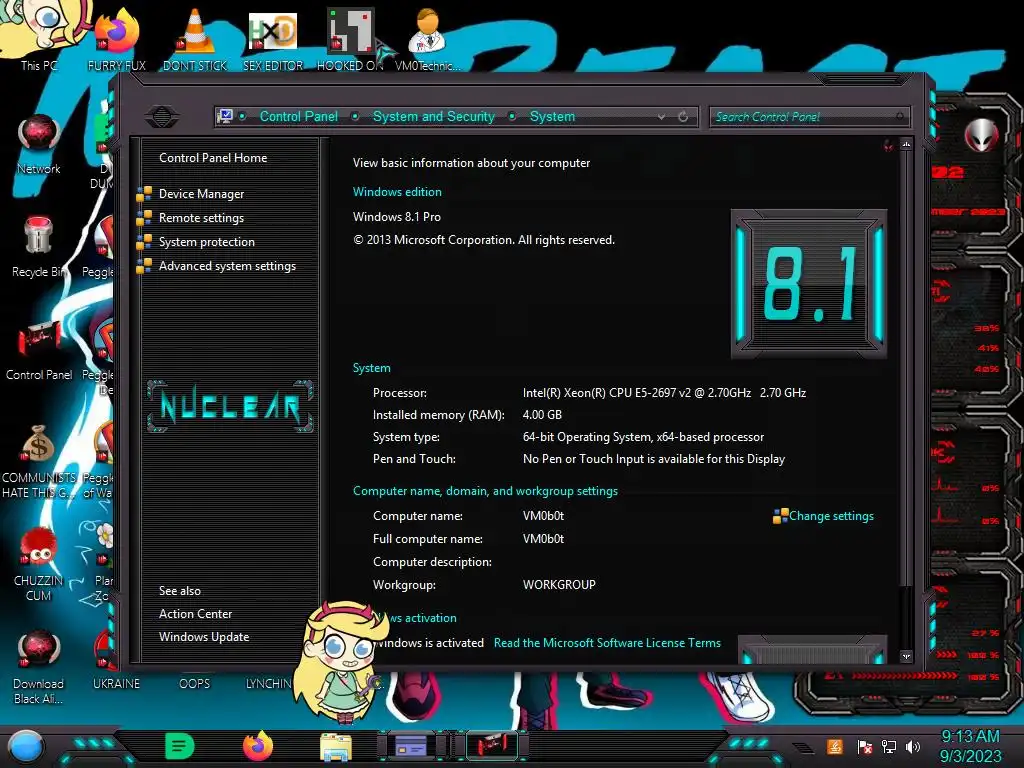
Task: Click the VM0b0t computer name value
Action: coord(543,516)
